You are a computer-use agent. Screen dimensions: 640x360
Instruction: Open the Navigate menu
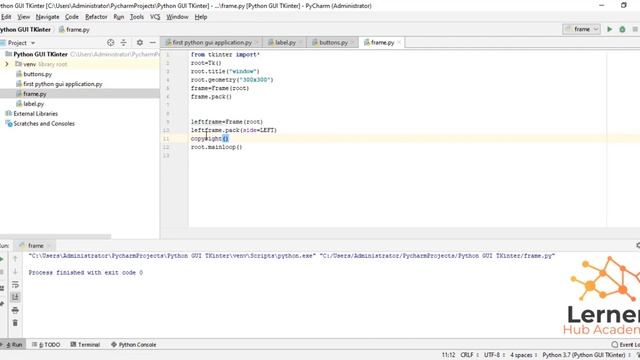tap(47, 17)
